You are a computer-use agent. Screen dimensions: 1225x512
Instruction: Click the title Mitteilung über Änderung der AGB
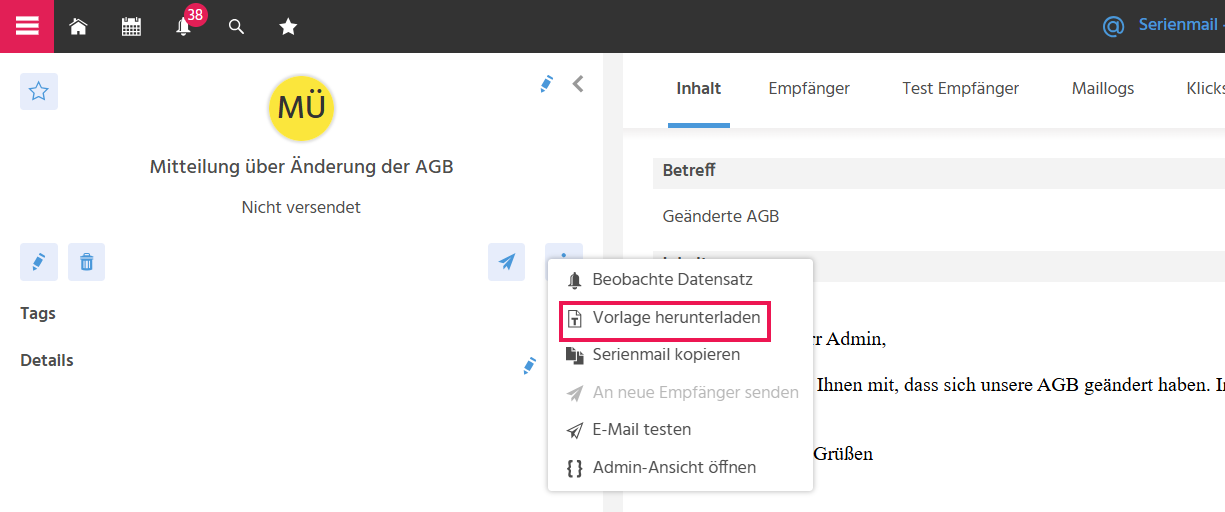pyautogui.click(x=301, y=167)
